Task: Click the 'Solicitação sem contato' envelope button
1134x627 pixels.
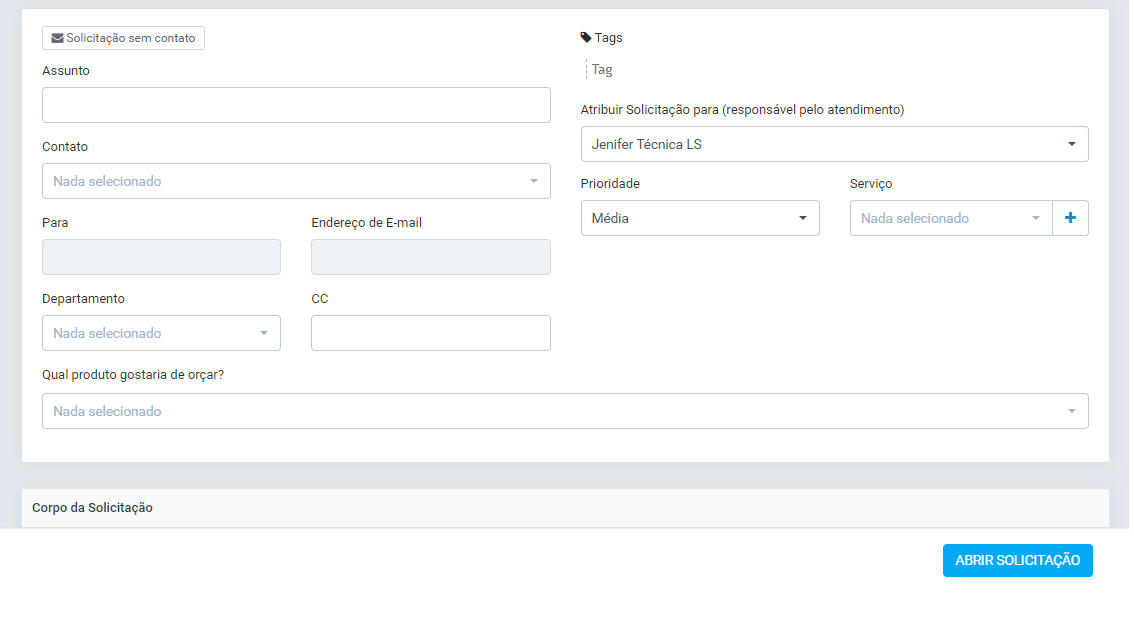Action: [123, 38]
